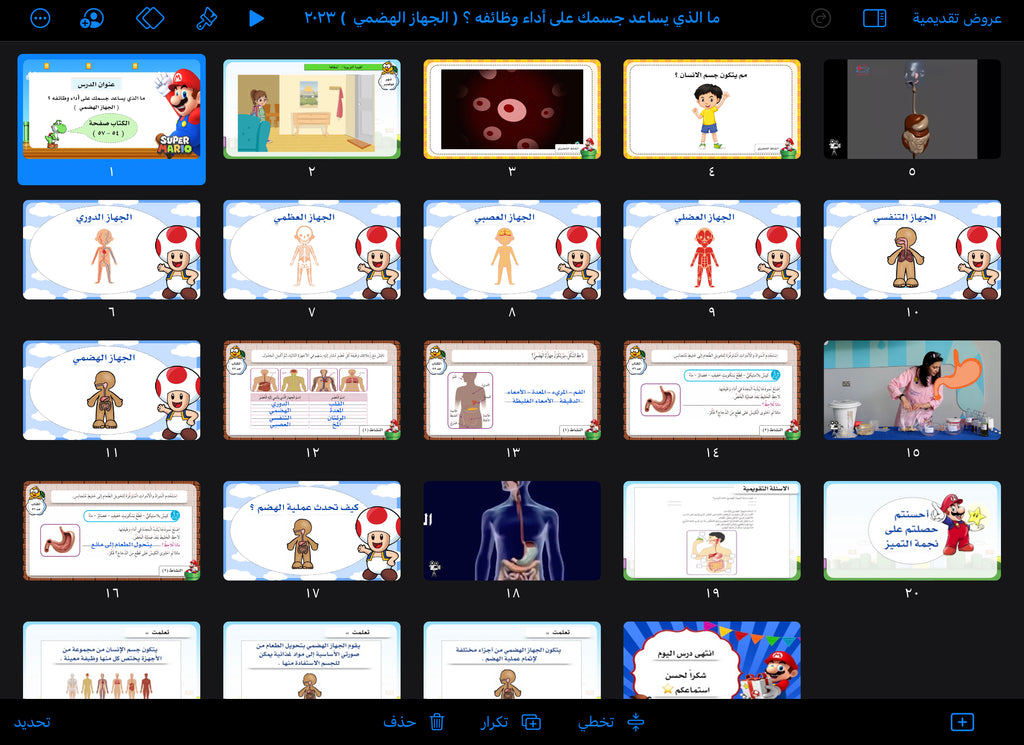Screen dimensions: 1024x745
Task: Select تعلمت slide about يقوم الجهاز الهضمي
Action: [312, 660]
